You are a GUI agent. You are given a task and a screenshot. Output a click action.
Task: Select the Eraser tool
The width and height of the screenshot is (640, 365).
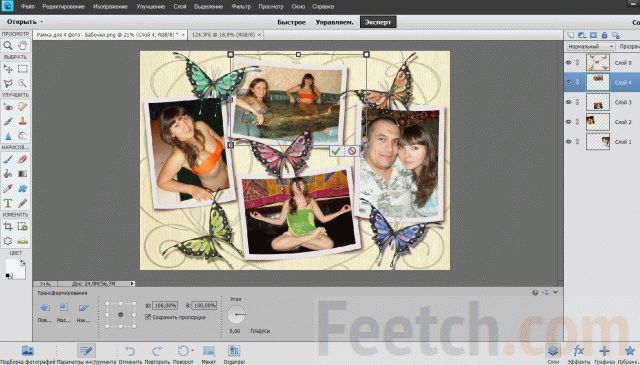pyautogui.click(x=22, y=159)
